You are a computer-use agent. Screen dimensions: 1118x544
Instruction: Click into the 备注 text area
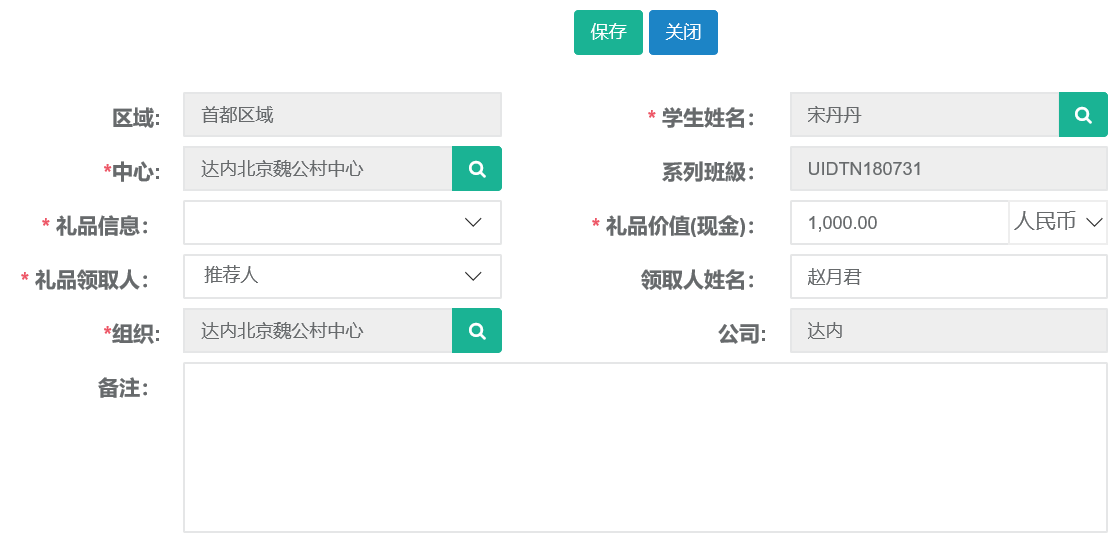pos(645,447)
